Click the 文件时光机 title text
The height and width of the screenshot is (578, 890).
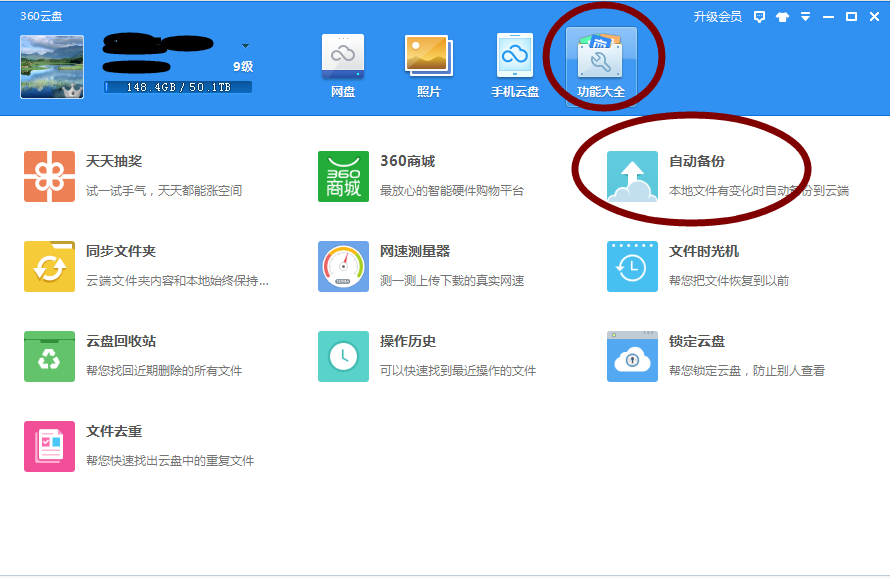(x=704, y=251)
